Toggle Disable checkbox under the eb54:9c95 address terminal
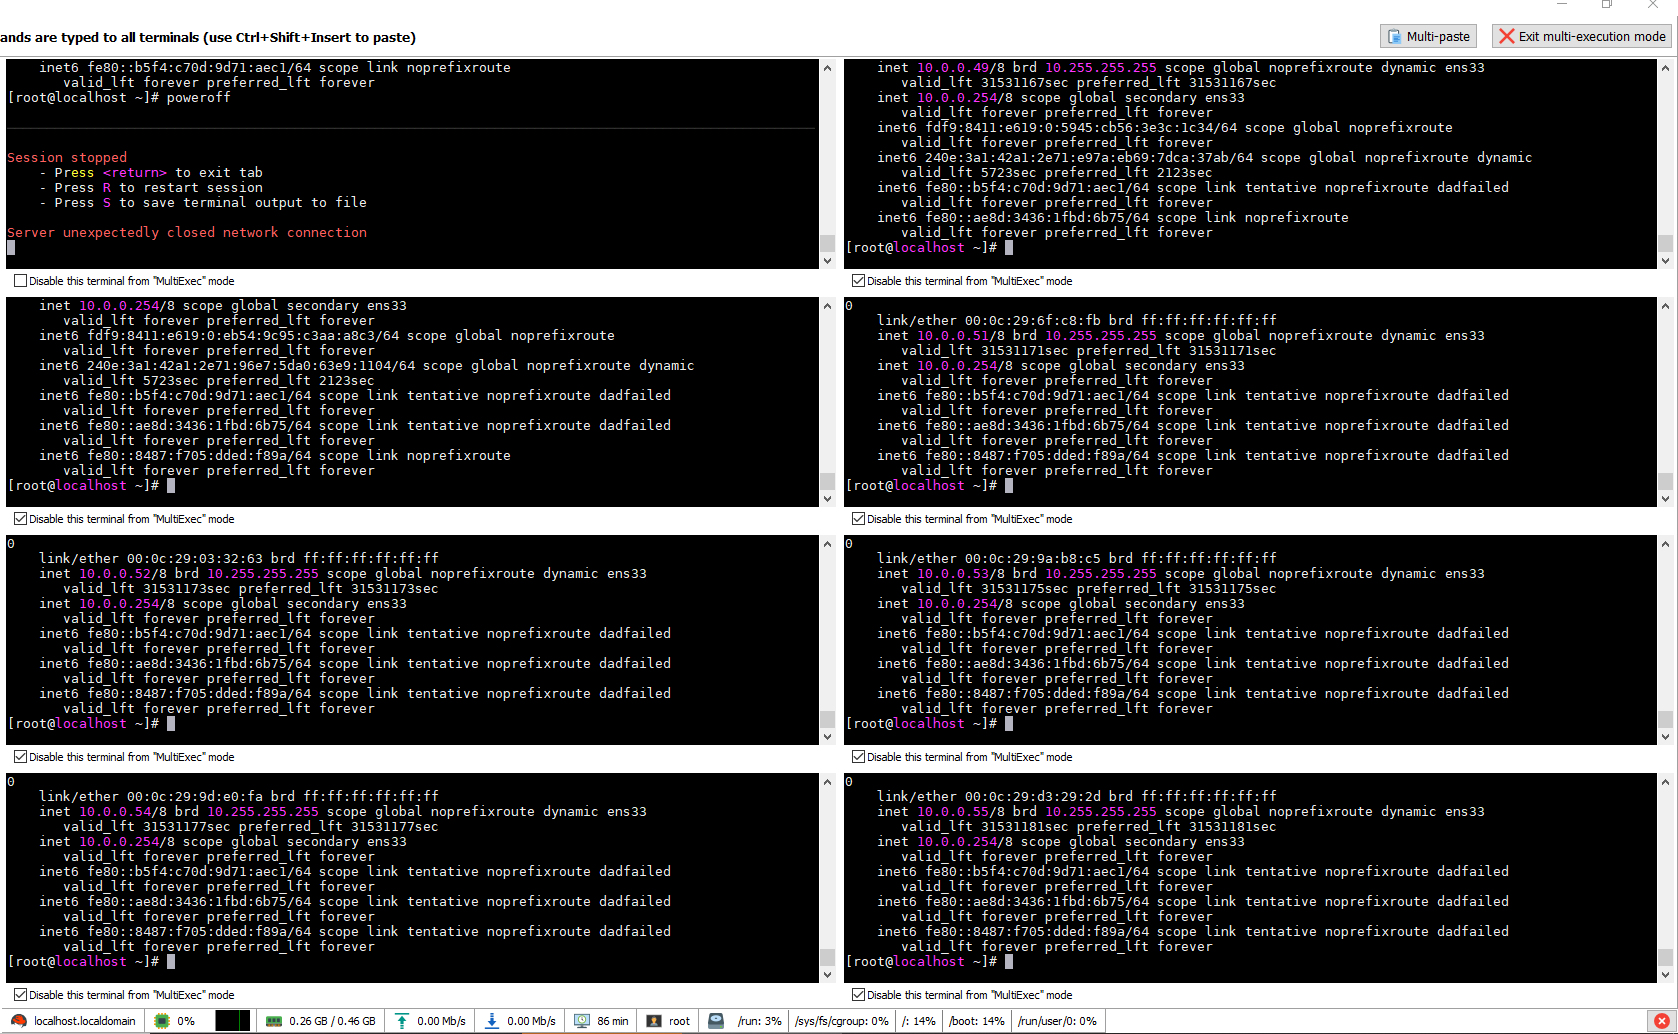The height and width of the screenshot is (1034, 1678). point(20,519)
